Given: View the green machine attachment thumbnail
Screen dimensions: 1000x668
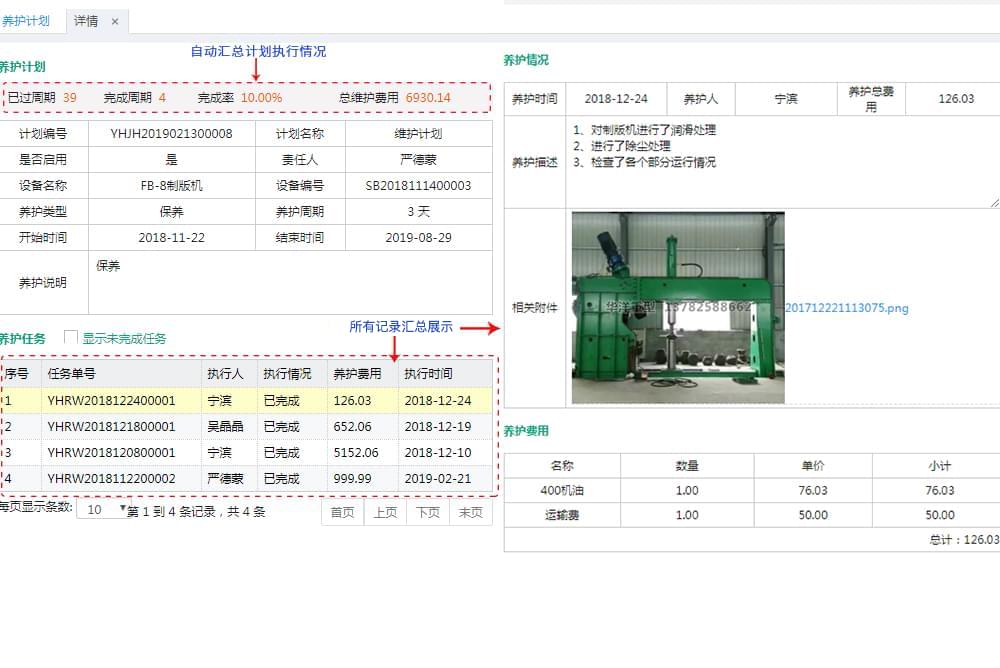Looking at the screenshot, I should (x=678, y=308).
